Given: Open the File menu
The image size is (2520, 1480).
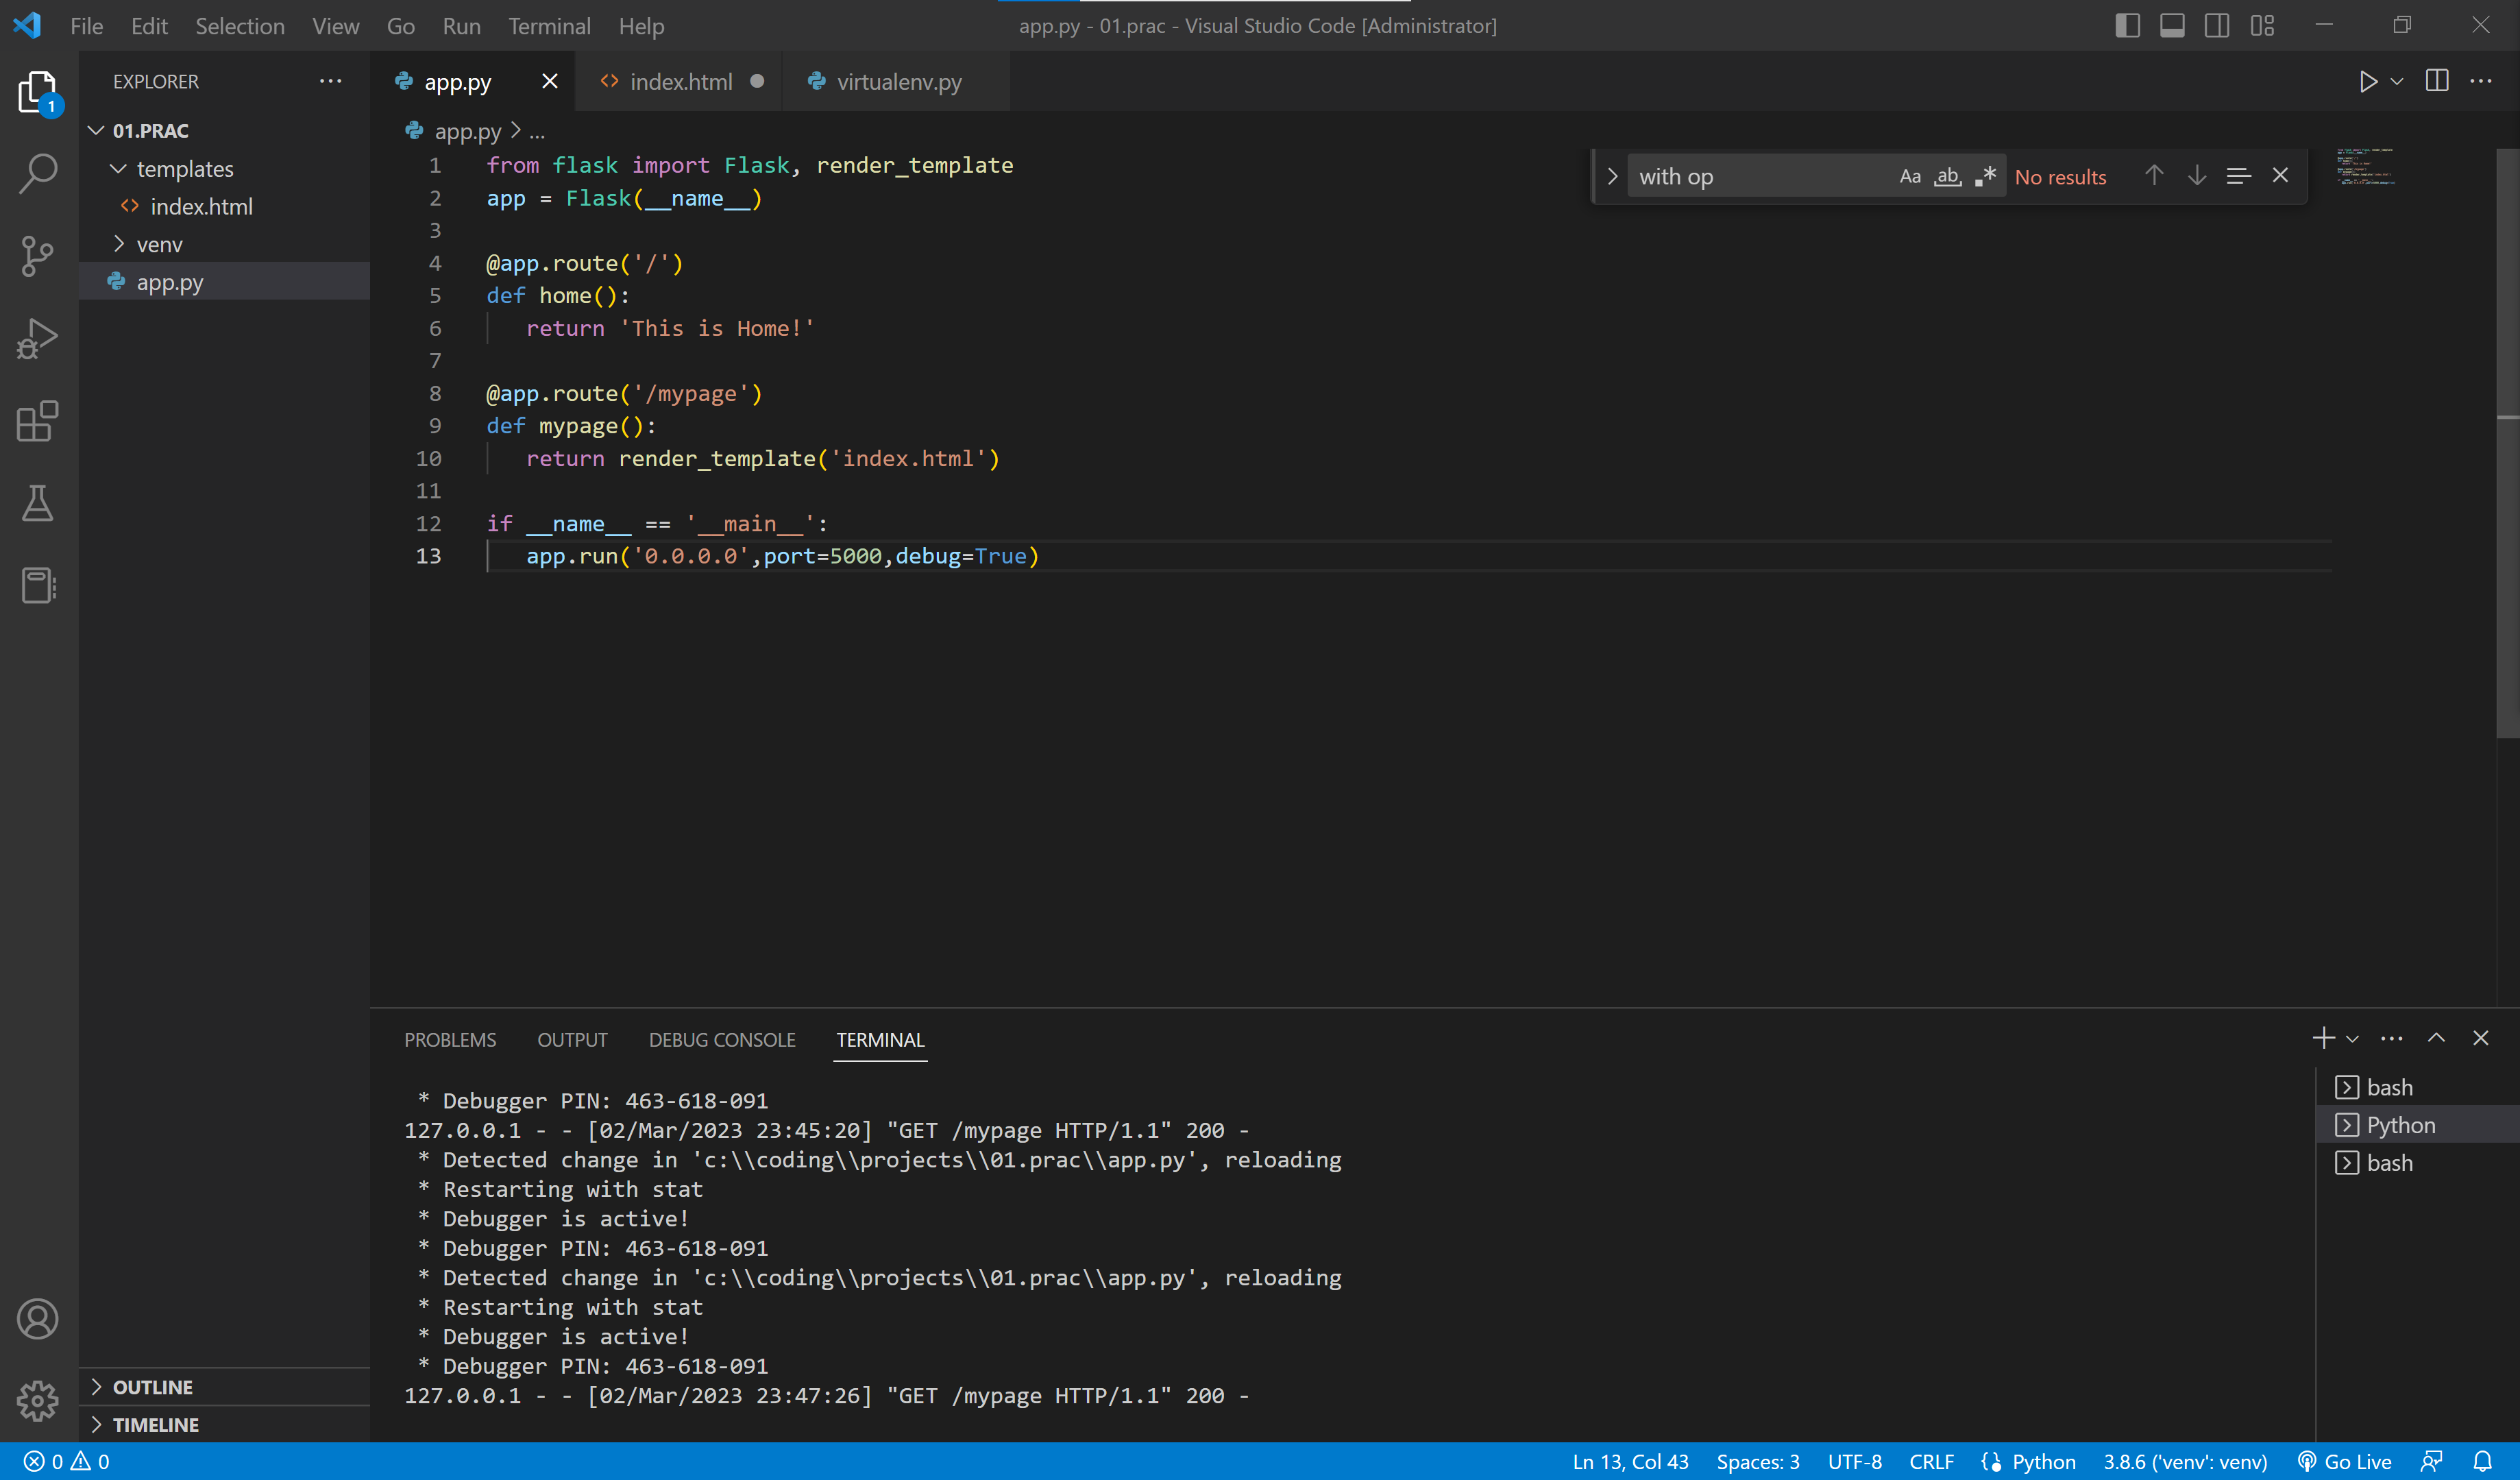Looking at the screenshot, I should point(87,26).
